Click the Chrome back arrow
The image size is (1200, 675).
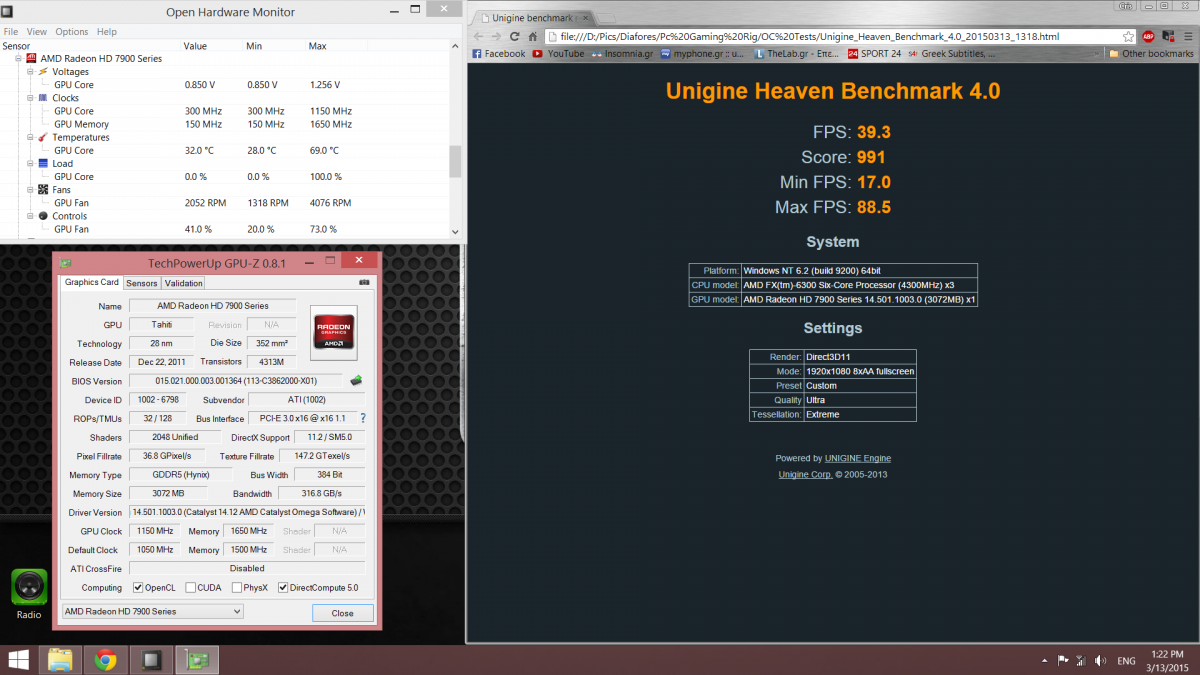point(478,37)
